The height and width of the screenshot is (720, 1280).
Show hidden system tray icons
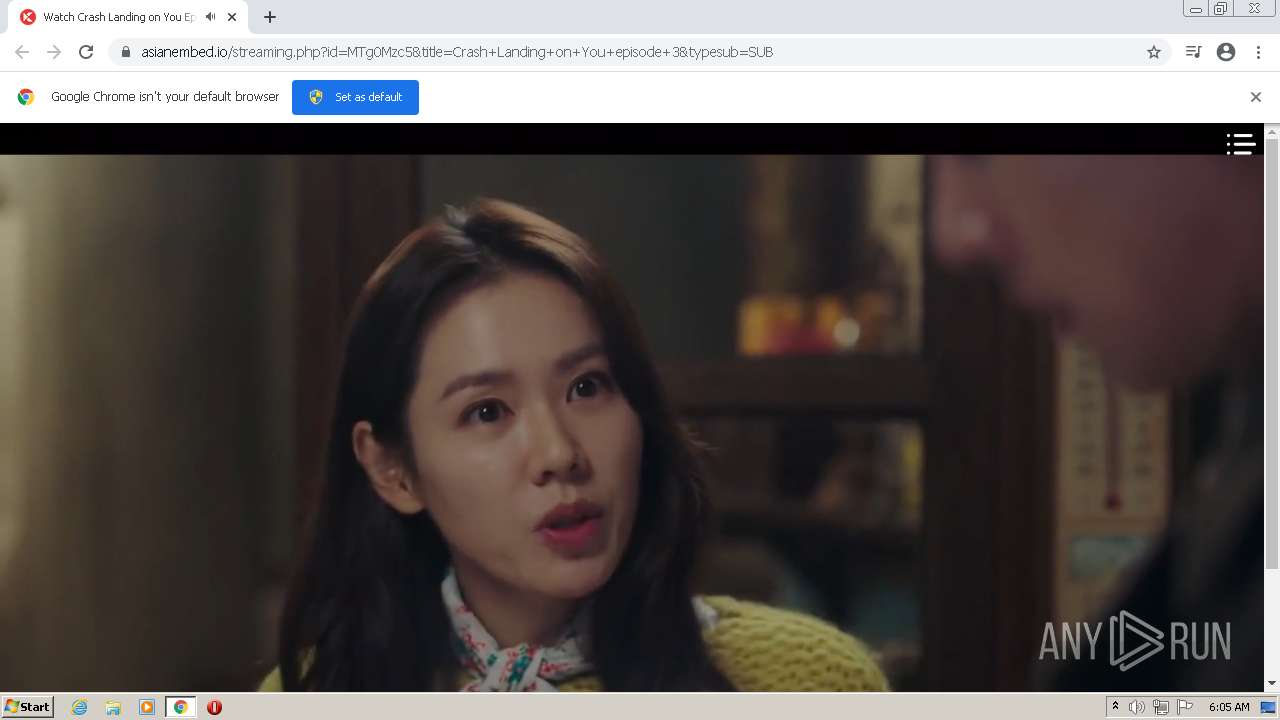pyautogui.click(x=1115, y=707)
